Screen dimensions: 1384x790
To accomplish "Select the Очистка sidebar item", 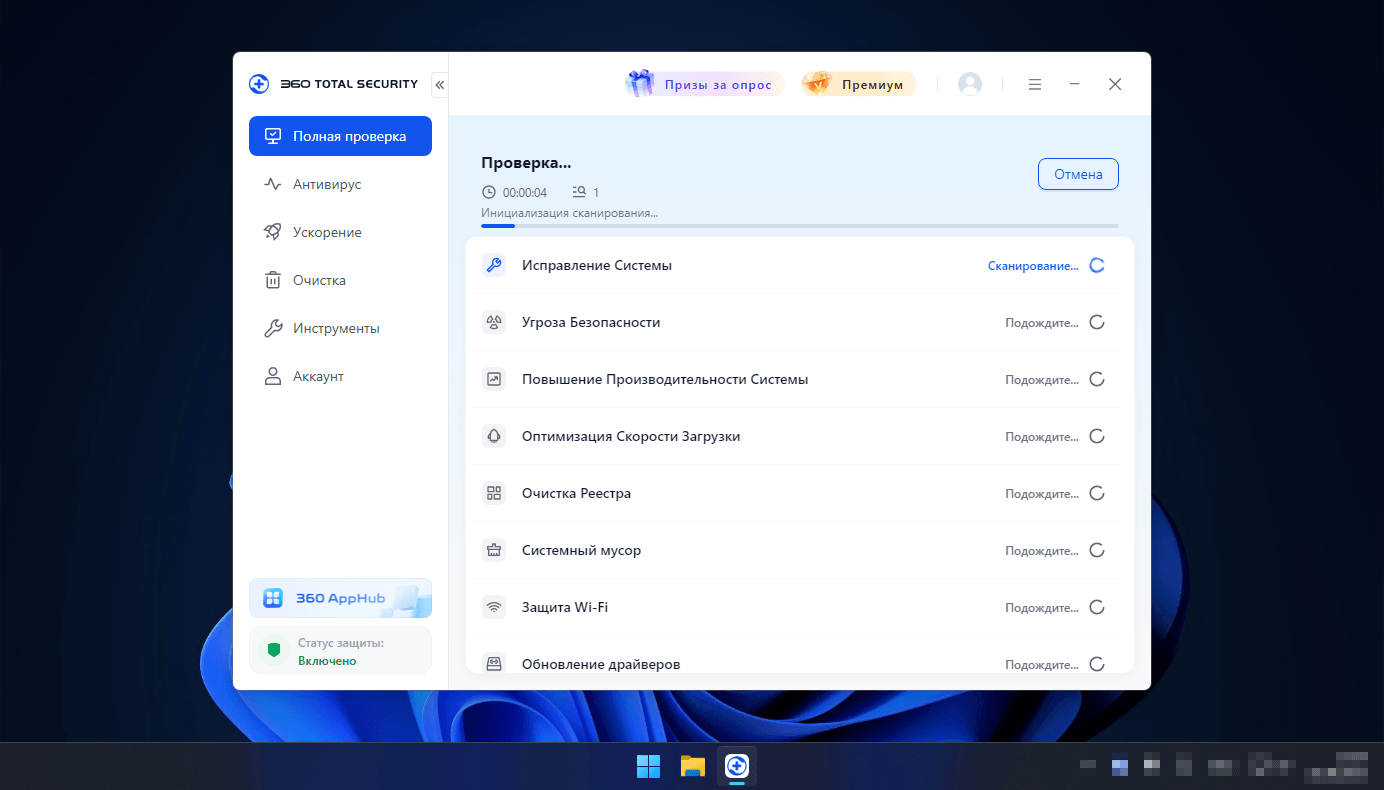I will click(x=340, y=280).
